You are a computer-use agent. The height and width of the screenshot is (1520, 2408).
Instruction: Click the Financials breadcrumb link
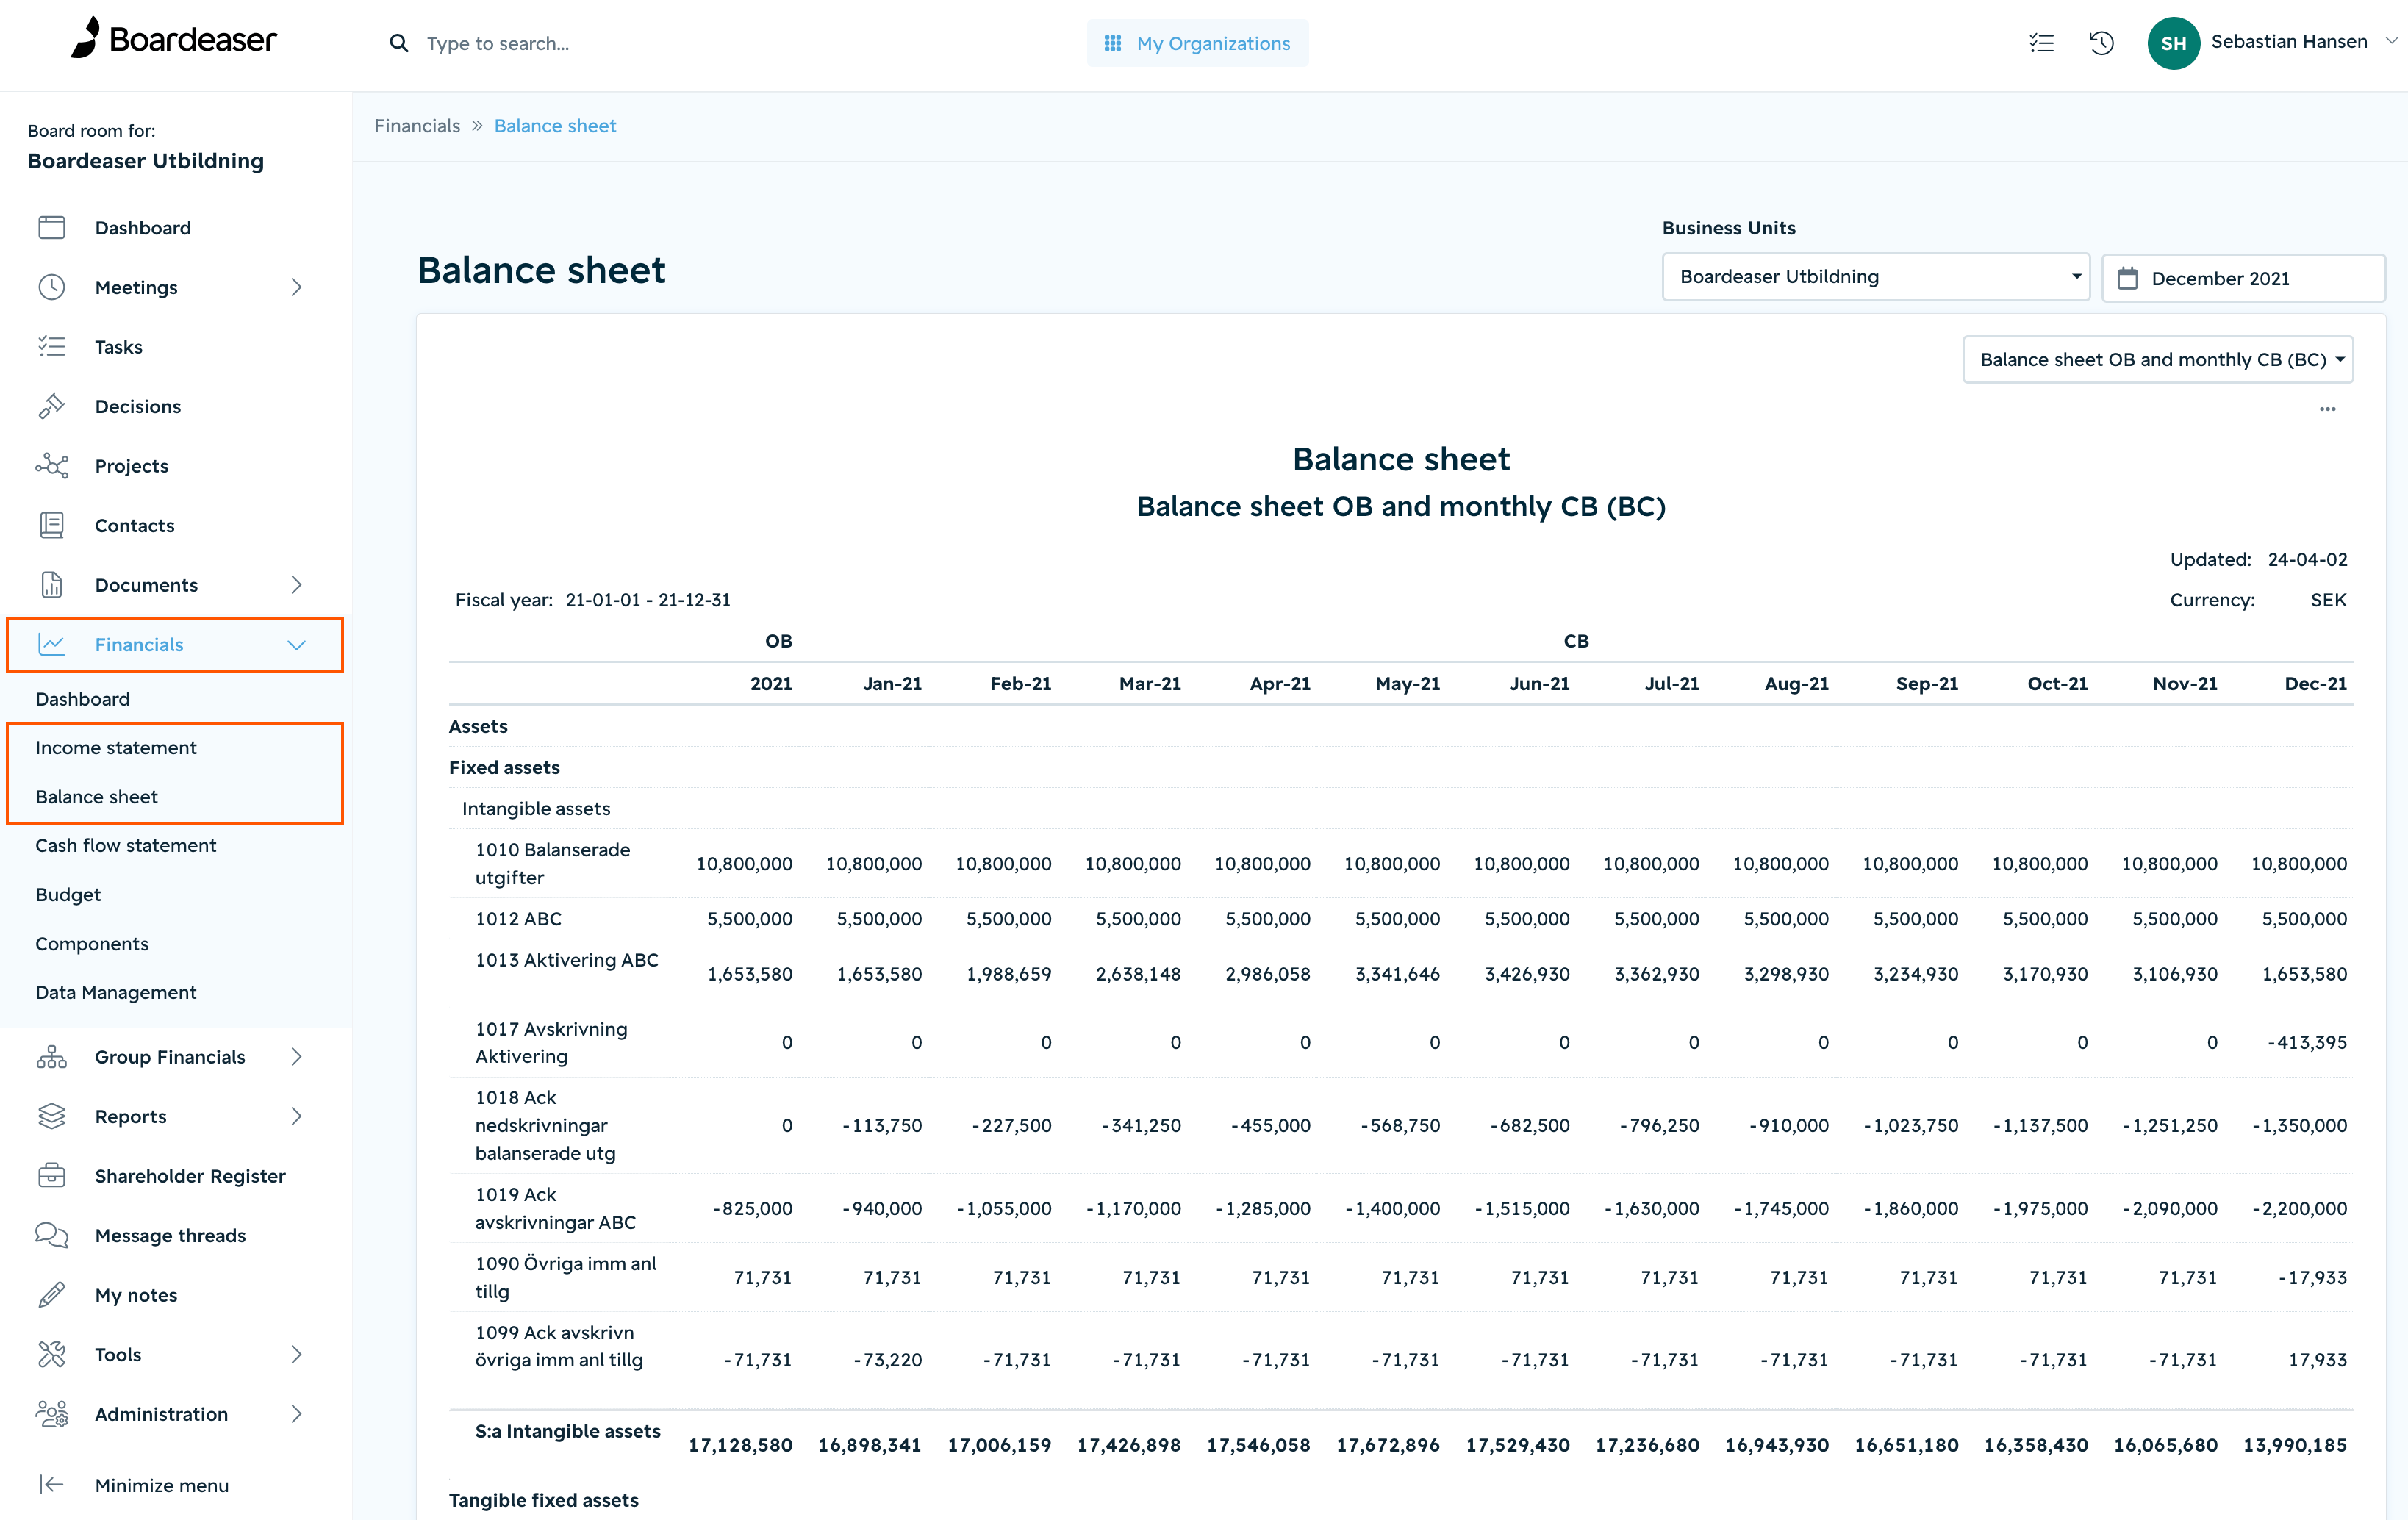click(x=417, y=125)
